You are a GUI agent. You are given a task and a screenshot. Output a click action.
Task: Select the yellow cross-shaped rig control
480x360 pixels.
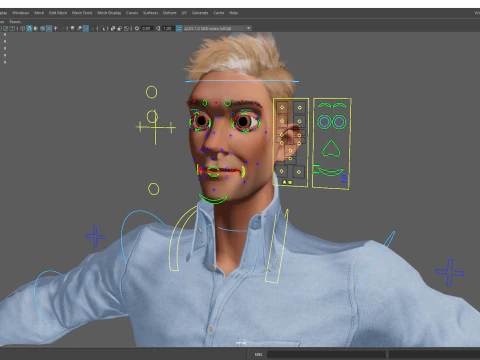coord(155,127)
